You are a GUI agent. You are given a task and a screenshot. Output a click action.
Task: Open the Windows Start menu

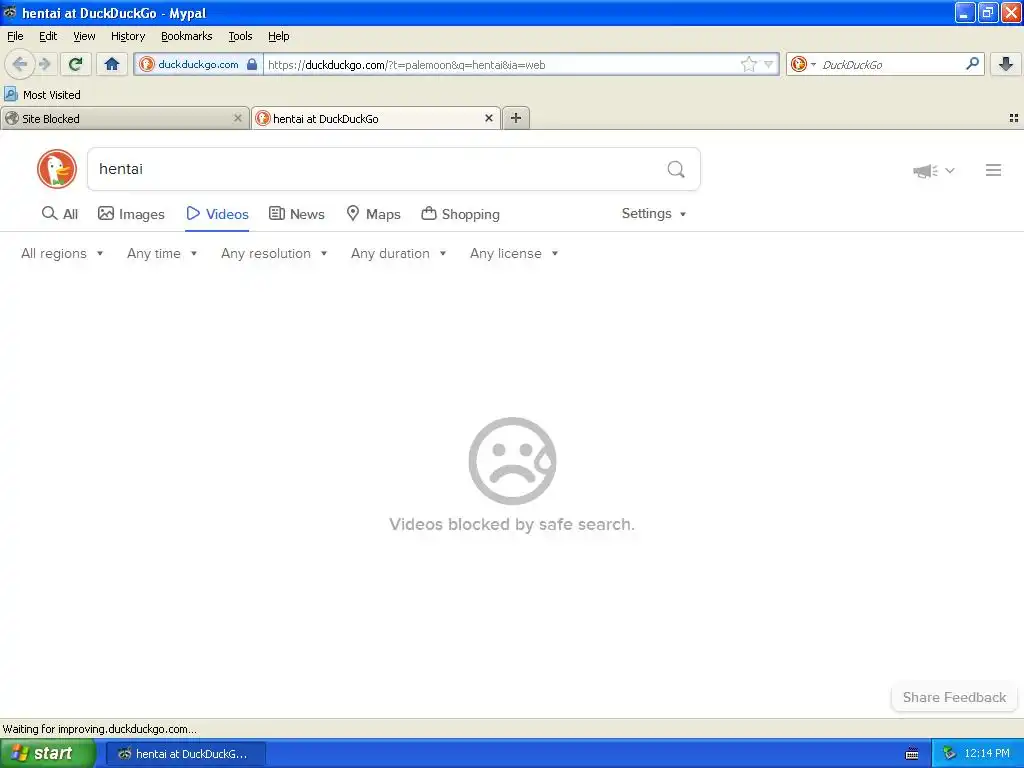[x=47, y=754]
